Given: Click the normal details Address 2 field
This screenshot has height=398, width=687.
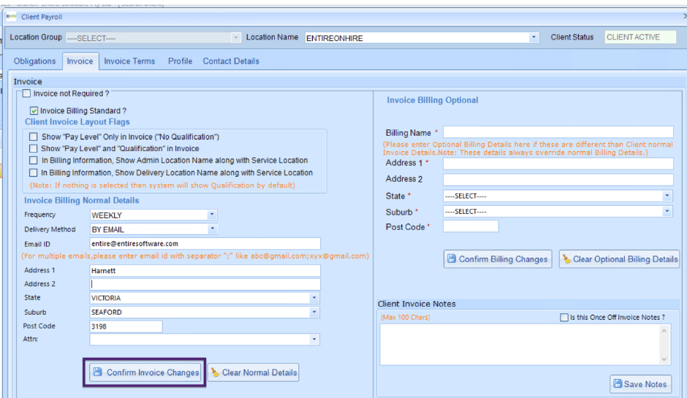Looking at the screenshot, I should click(x=205, y=284).
